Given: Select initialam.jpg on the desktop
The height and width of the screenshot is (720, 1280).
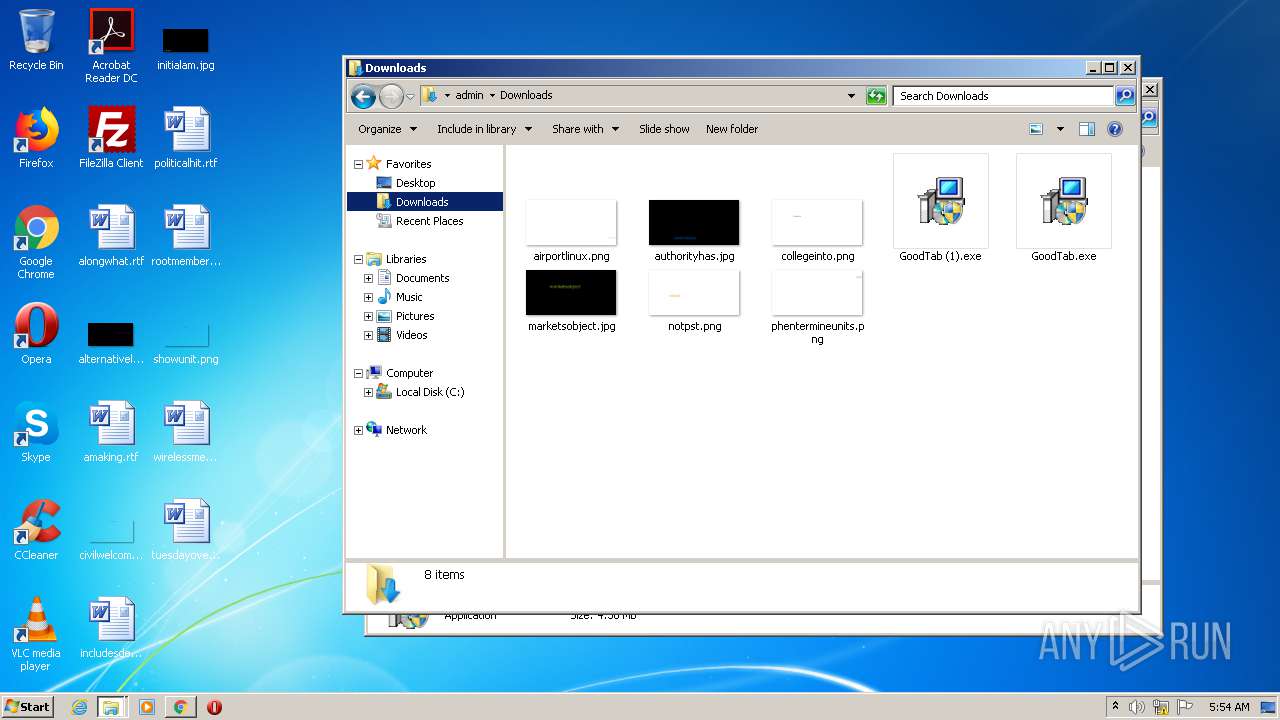Looking at the screenshot, I should [186, 48].
